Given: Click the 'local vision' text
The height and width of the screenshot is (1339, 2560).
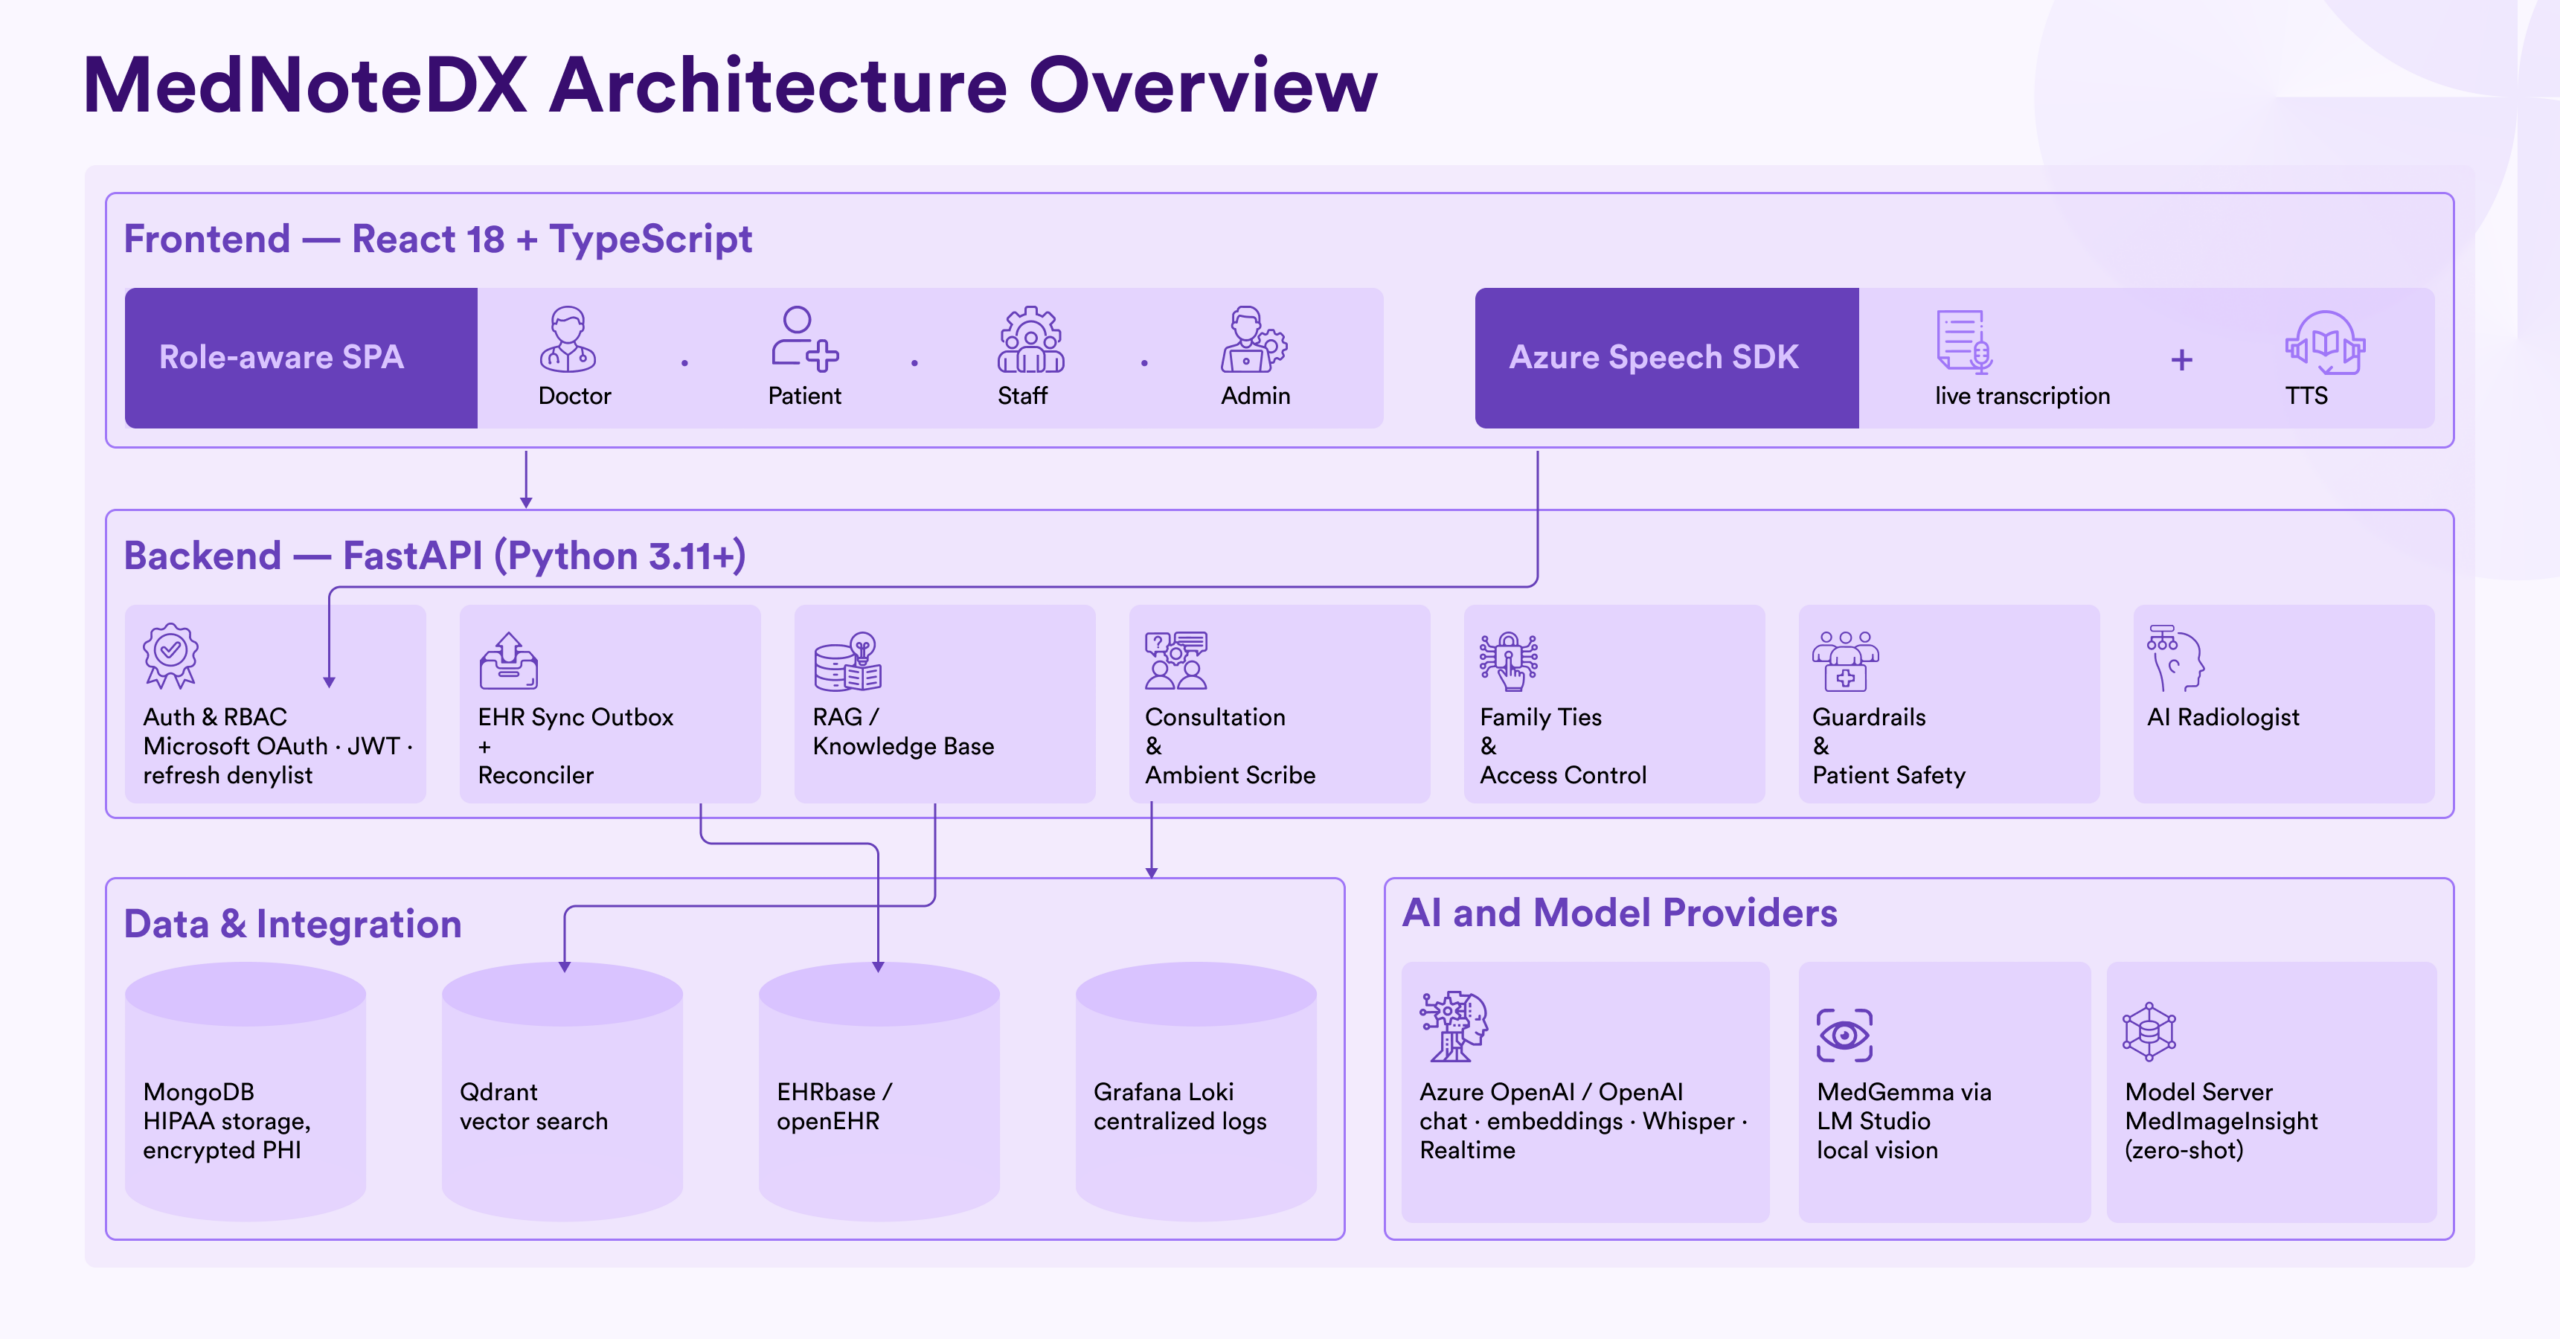Looking at the screenshot, I should pos(1877,1150).
